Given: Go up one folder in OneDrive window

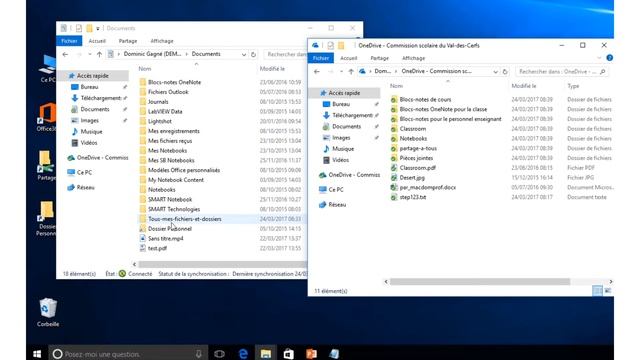Looking at the screenshot, I should 351,71.
